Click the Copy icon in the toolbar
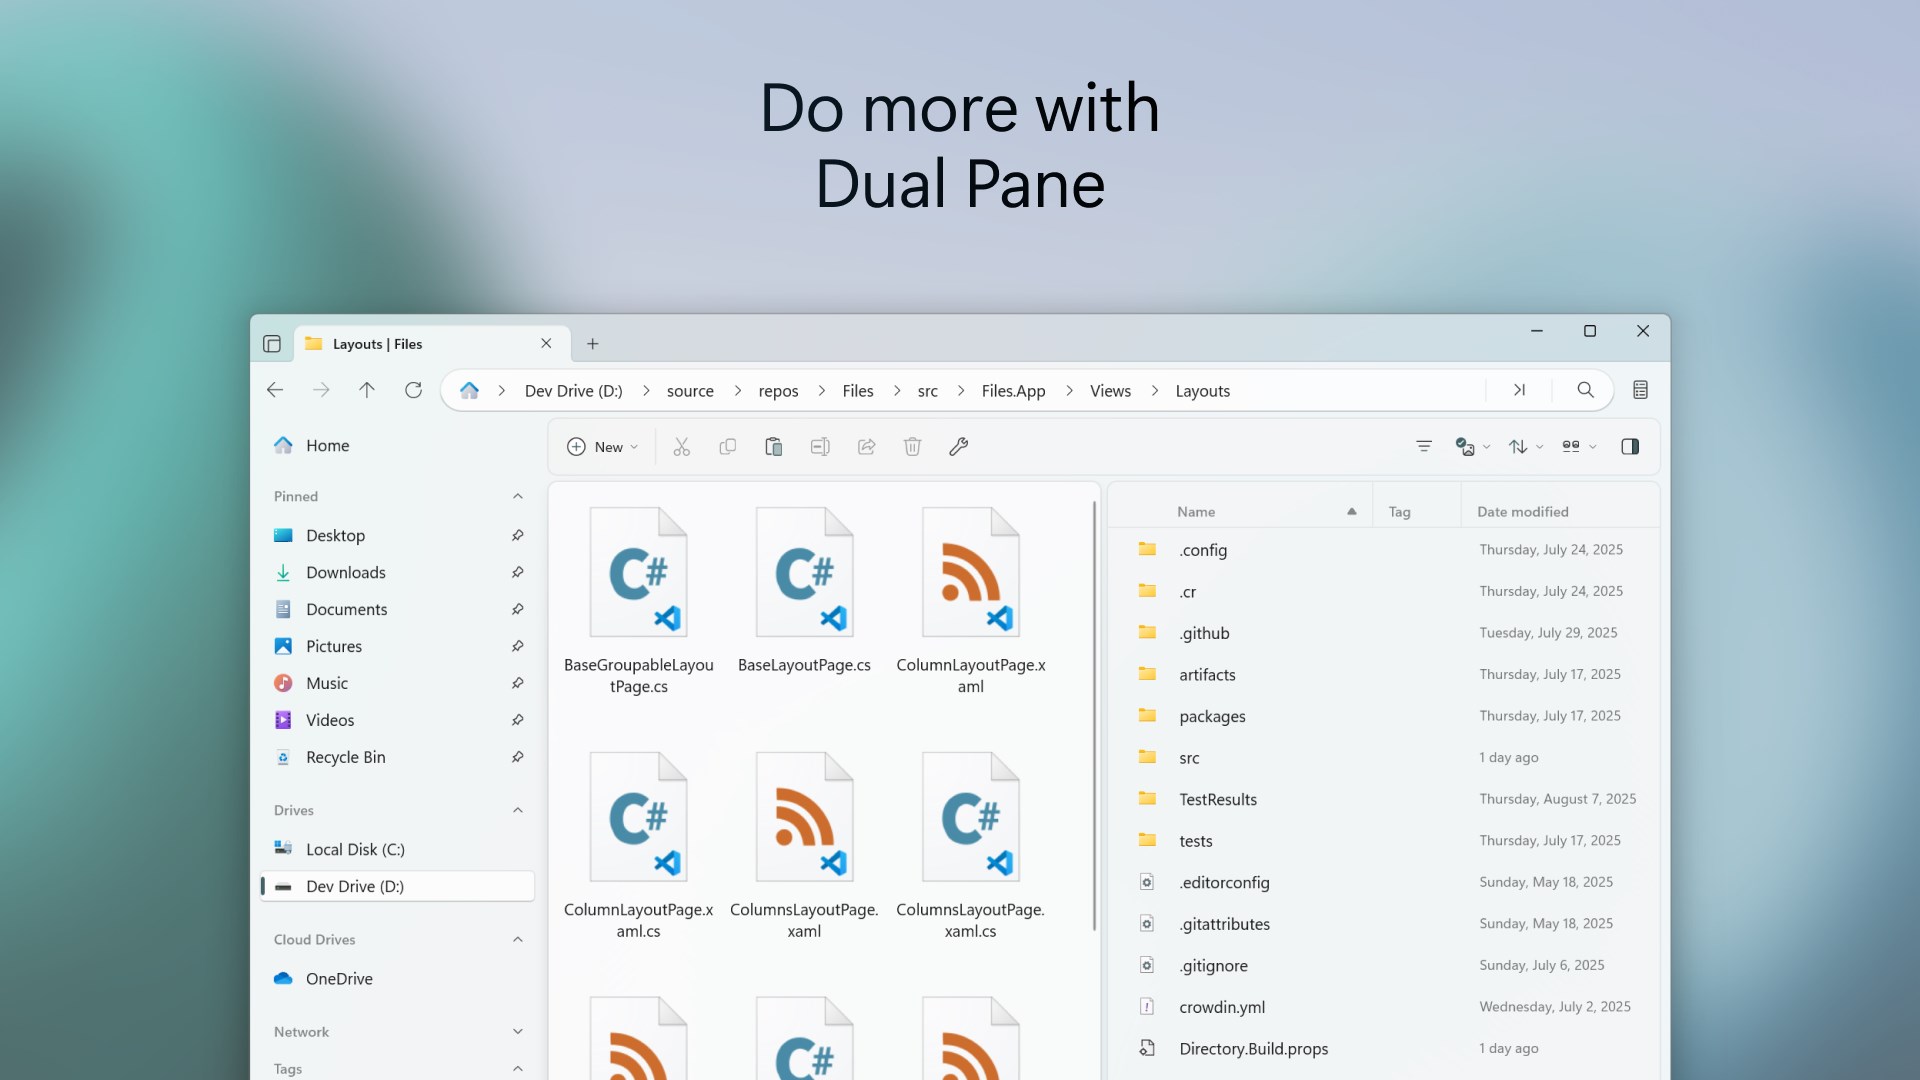 coord(728,447)
